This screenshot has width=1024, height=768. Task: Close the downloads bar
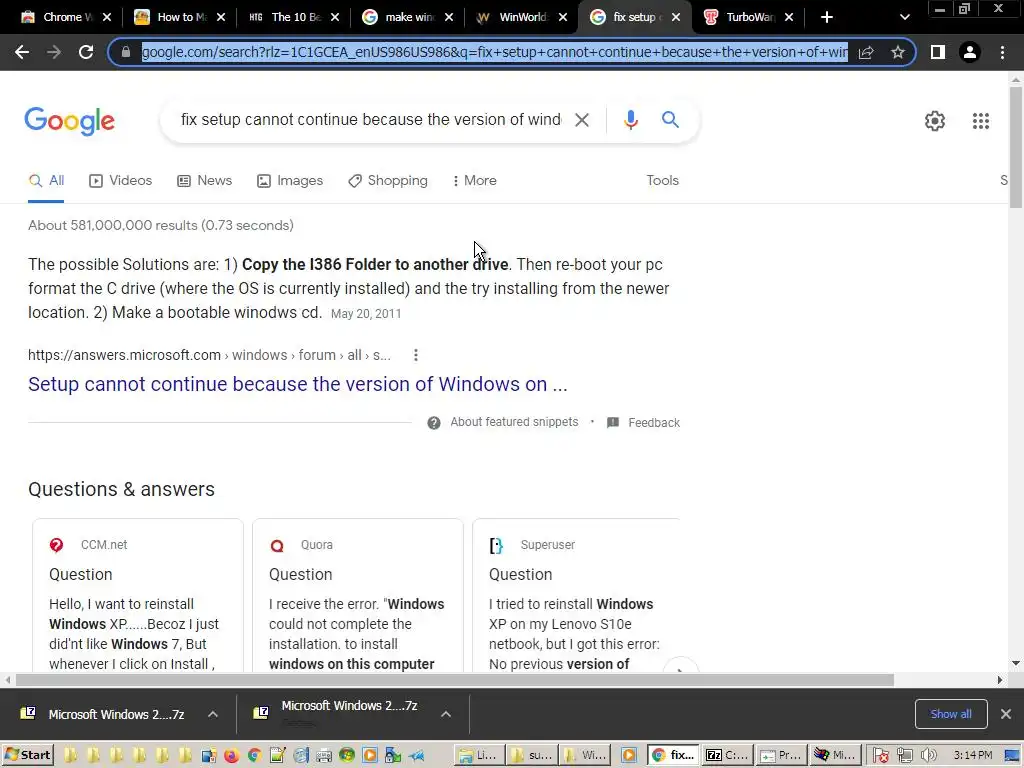(1006, 714)
